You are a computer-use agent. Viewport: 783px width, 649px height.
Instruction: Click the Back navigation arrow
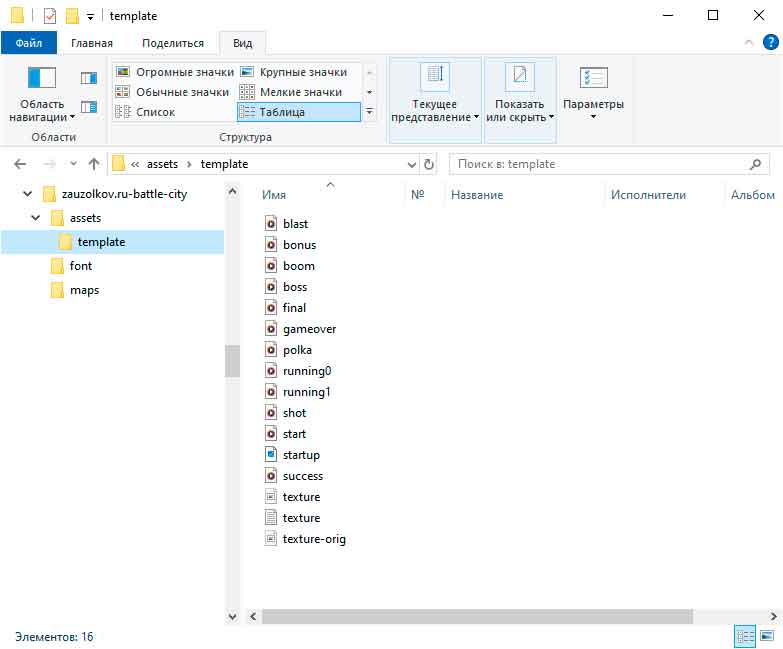pos(20,164)
